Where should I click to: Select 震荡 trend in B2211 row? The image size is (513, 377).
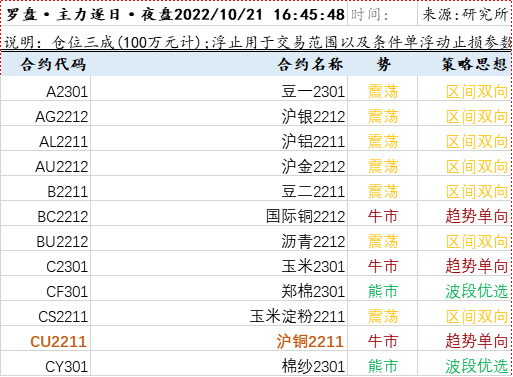[383, 191]
